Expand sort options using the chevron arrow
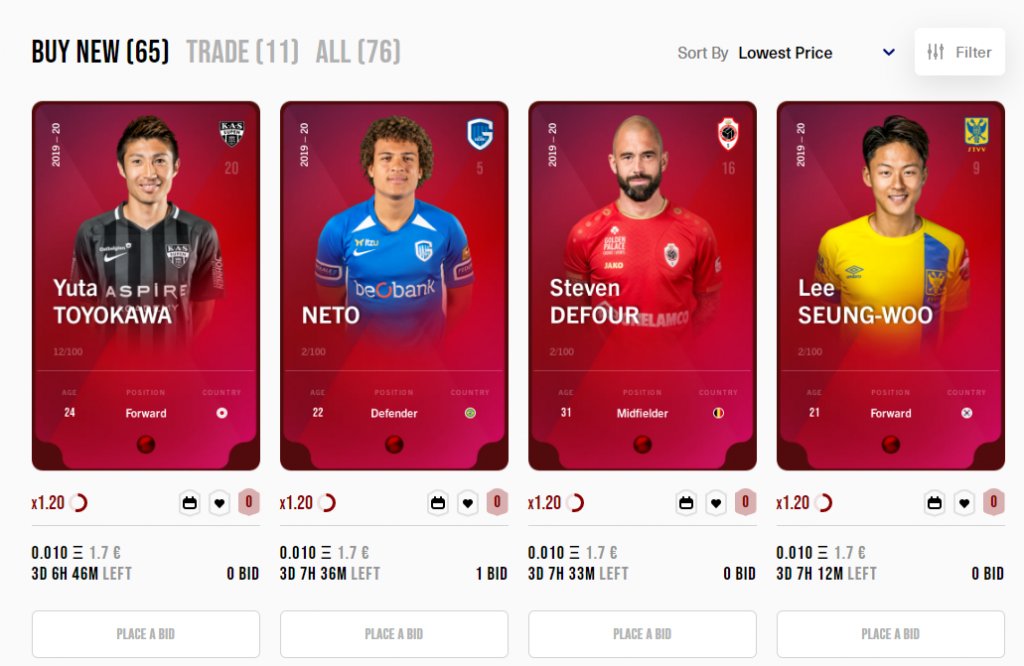The width and height of the screenshot is (1024, 666). 889,52
